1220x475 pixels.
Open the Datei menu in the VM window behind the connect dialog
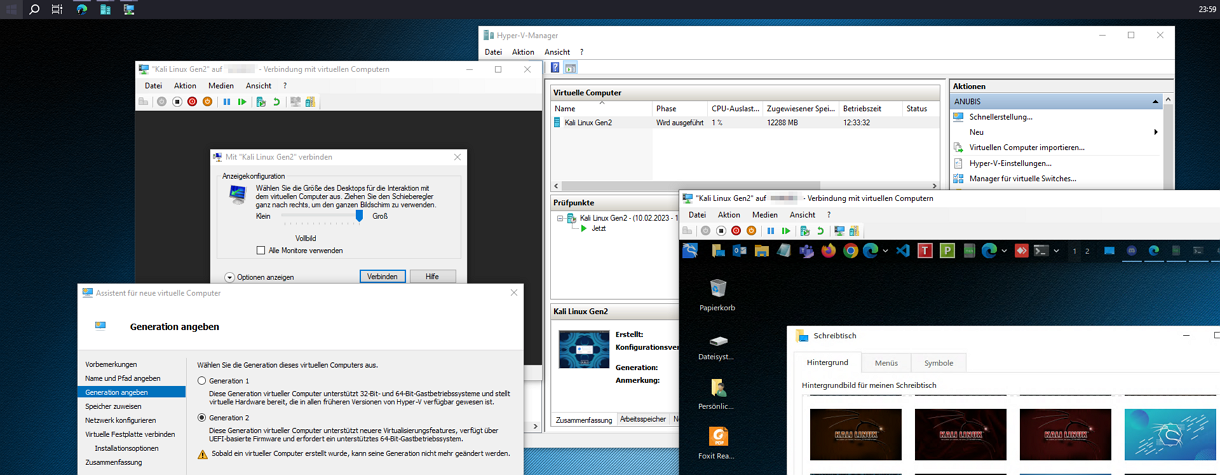pyautogui.click(x=153, y=86)
